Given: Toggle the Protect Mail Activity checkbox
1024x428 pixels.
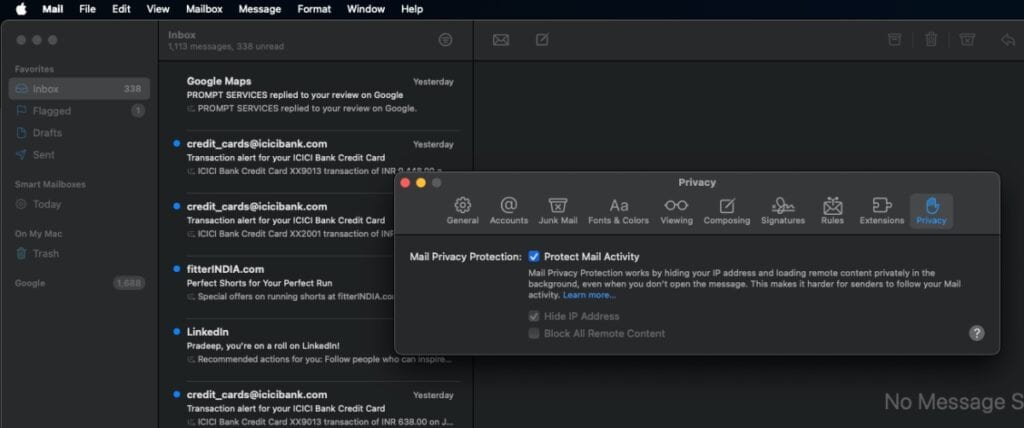Looking at the screenshot, I should [x=534, y=257].
